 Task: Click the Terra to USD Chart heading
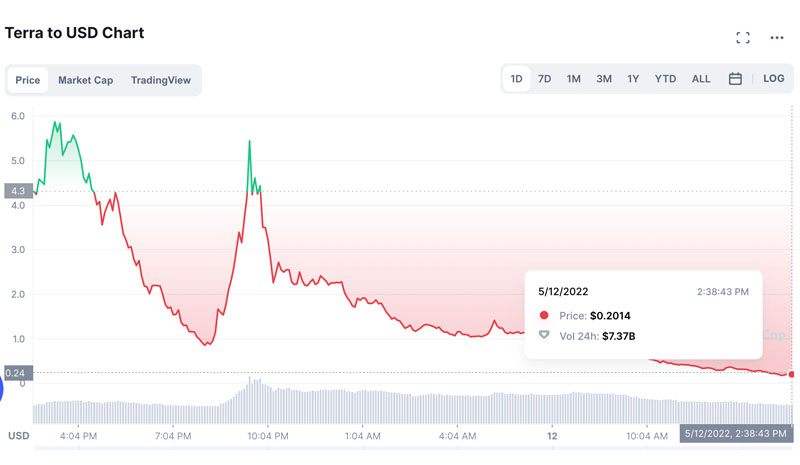click(x=74, y=33)
